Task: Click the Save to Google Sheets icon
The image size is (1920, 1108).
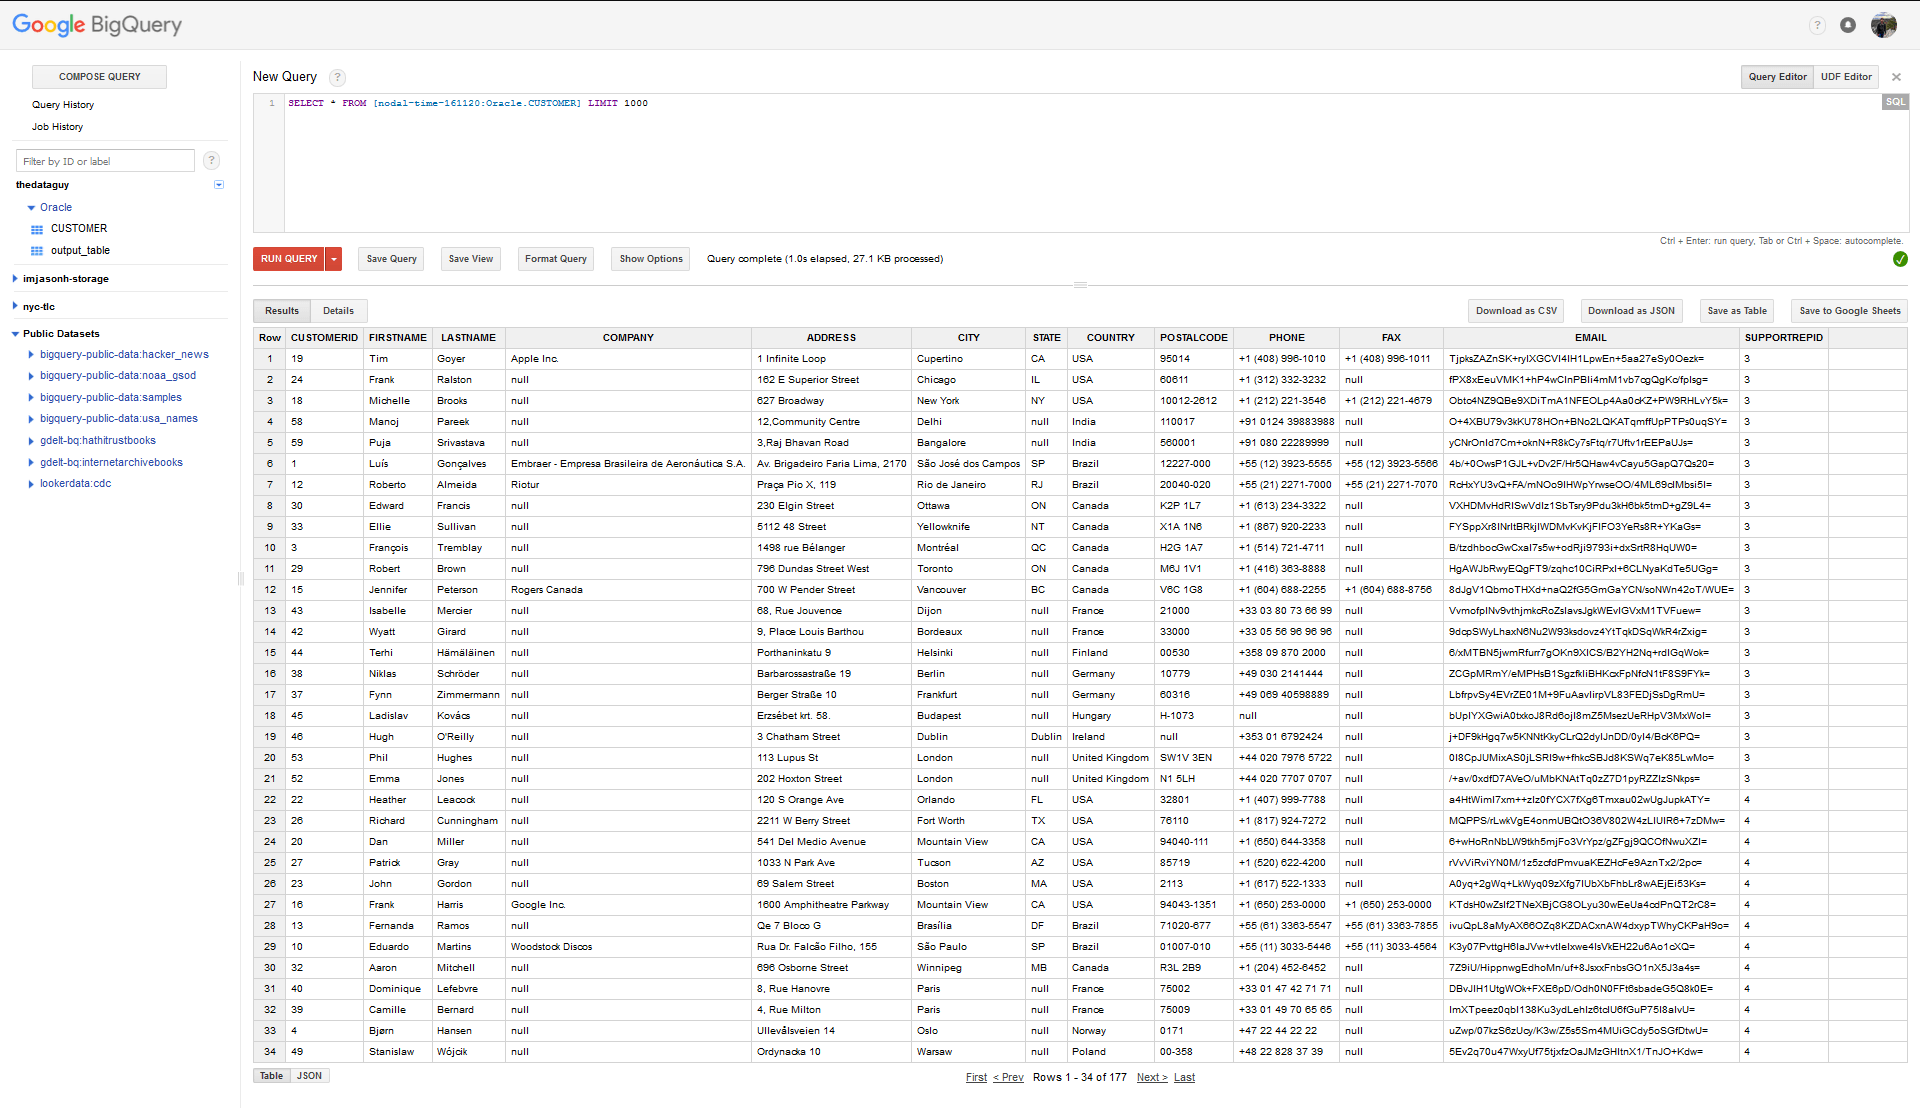Action: [x=1844, y=310]
